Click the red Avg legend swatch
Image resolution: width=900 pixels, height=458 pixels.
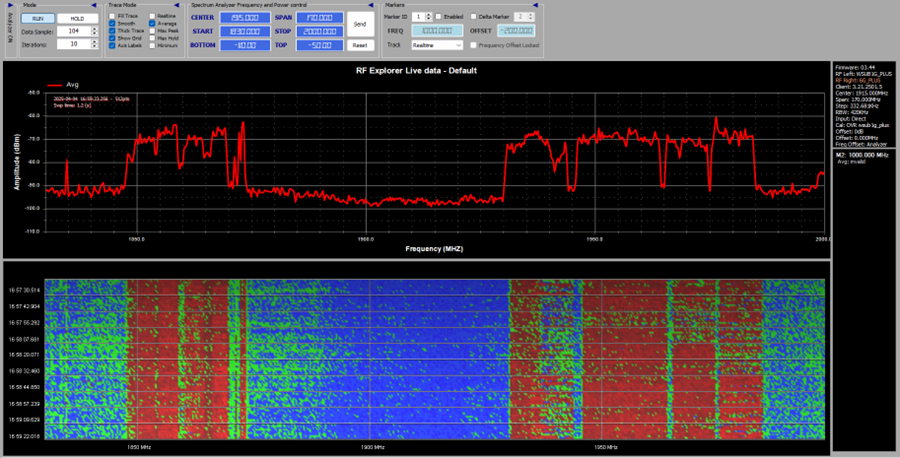(x=53, y=85)
